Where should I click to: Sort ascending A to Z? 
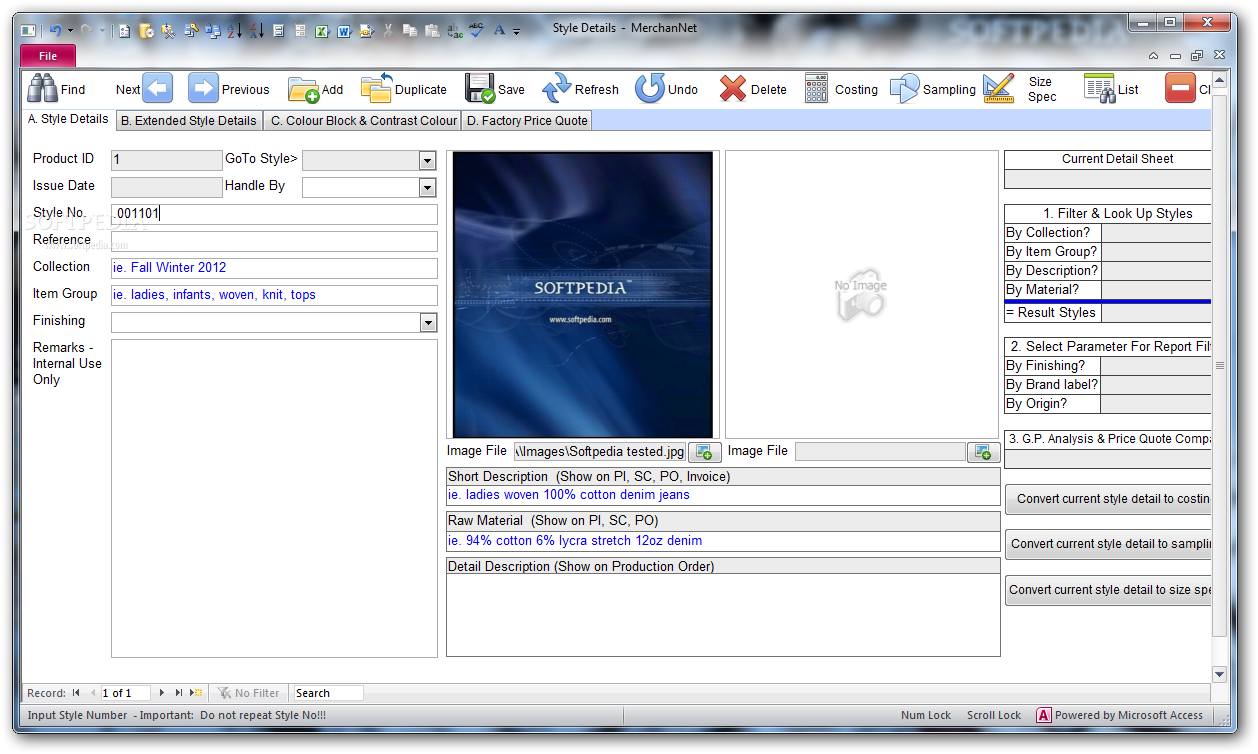(x=235, y=31)
